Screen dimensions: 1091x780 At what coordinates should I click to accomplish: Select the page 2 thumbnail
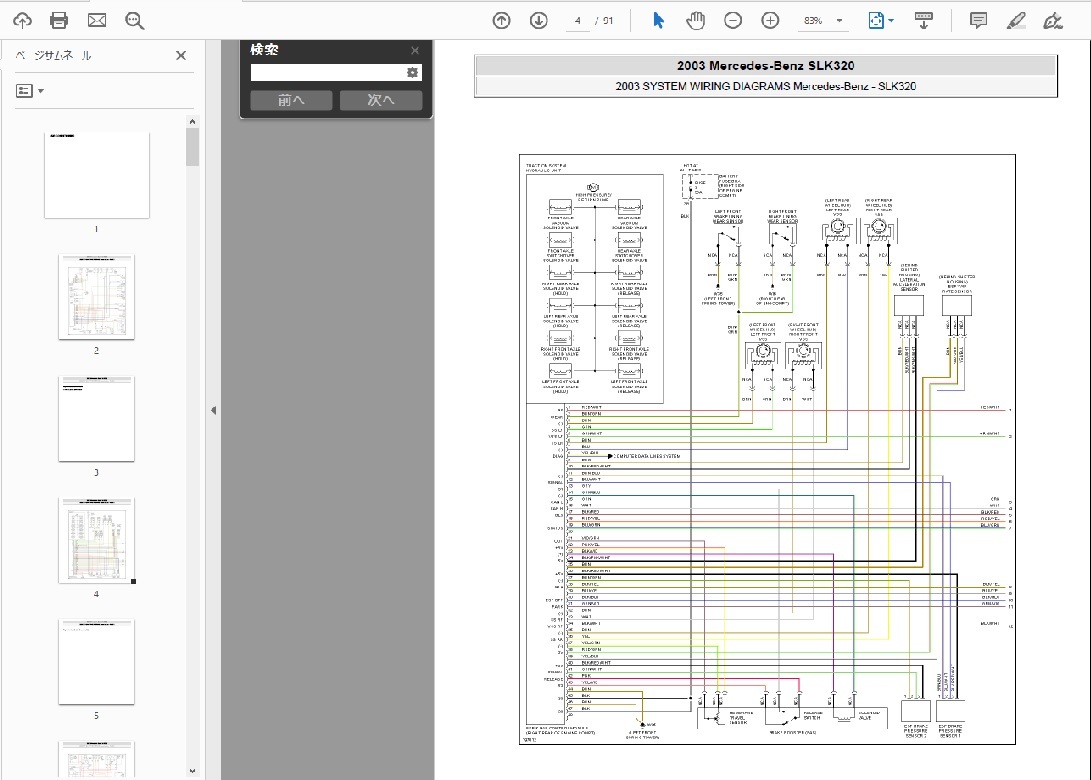click(x=96, y=297)
